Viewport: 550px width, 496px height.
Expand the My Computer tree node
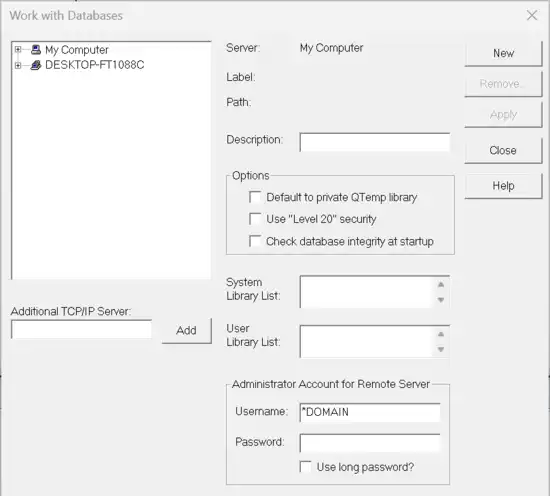click(18, 49)
